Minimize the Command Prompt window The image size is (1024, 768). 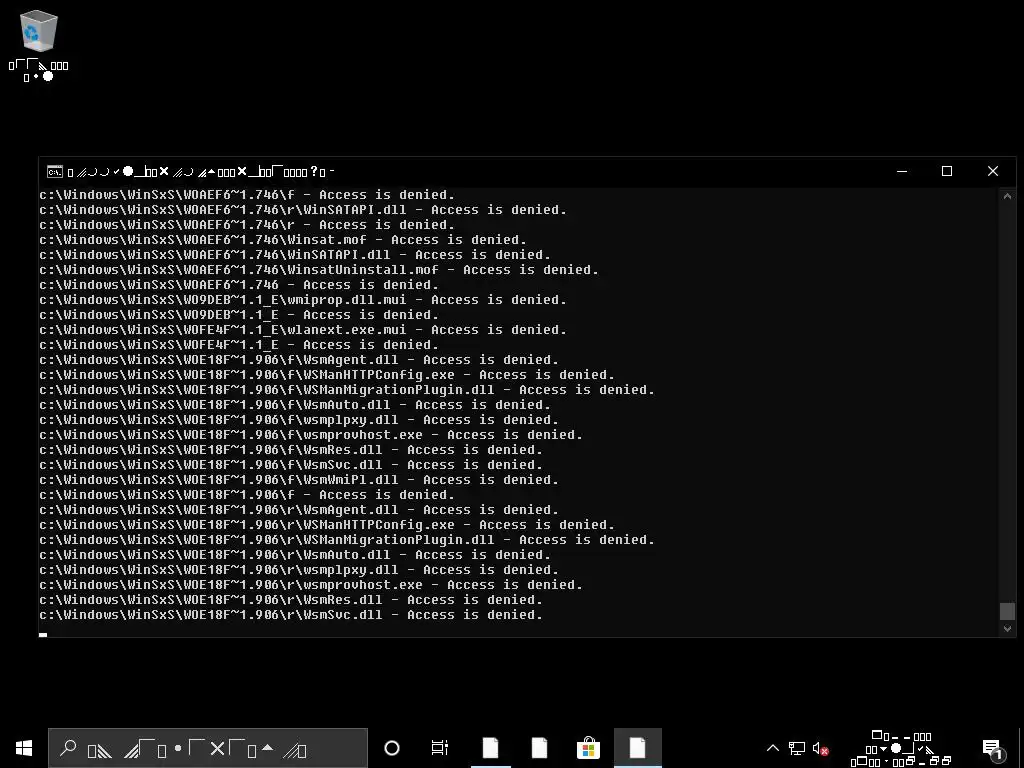pyautogui.click(x=902, y=171)
